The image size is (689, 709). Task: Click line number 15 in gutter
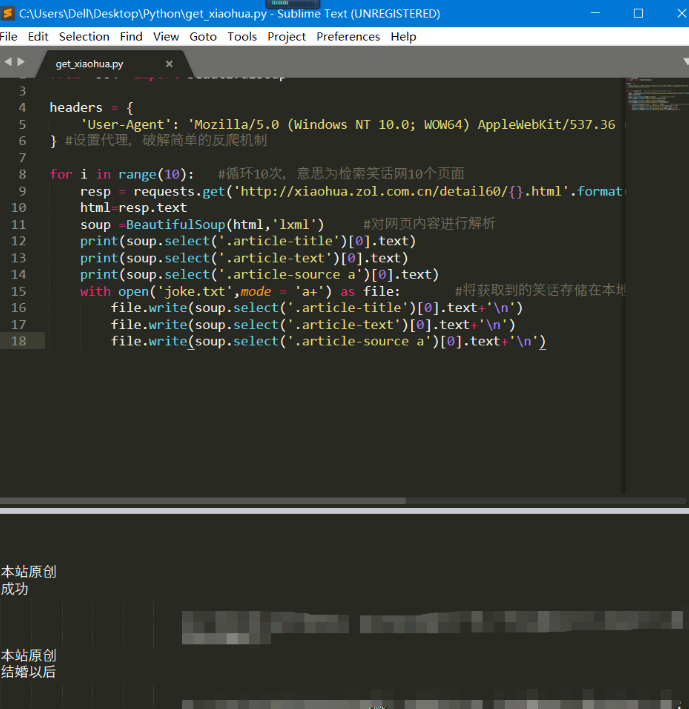pos(19,291)
